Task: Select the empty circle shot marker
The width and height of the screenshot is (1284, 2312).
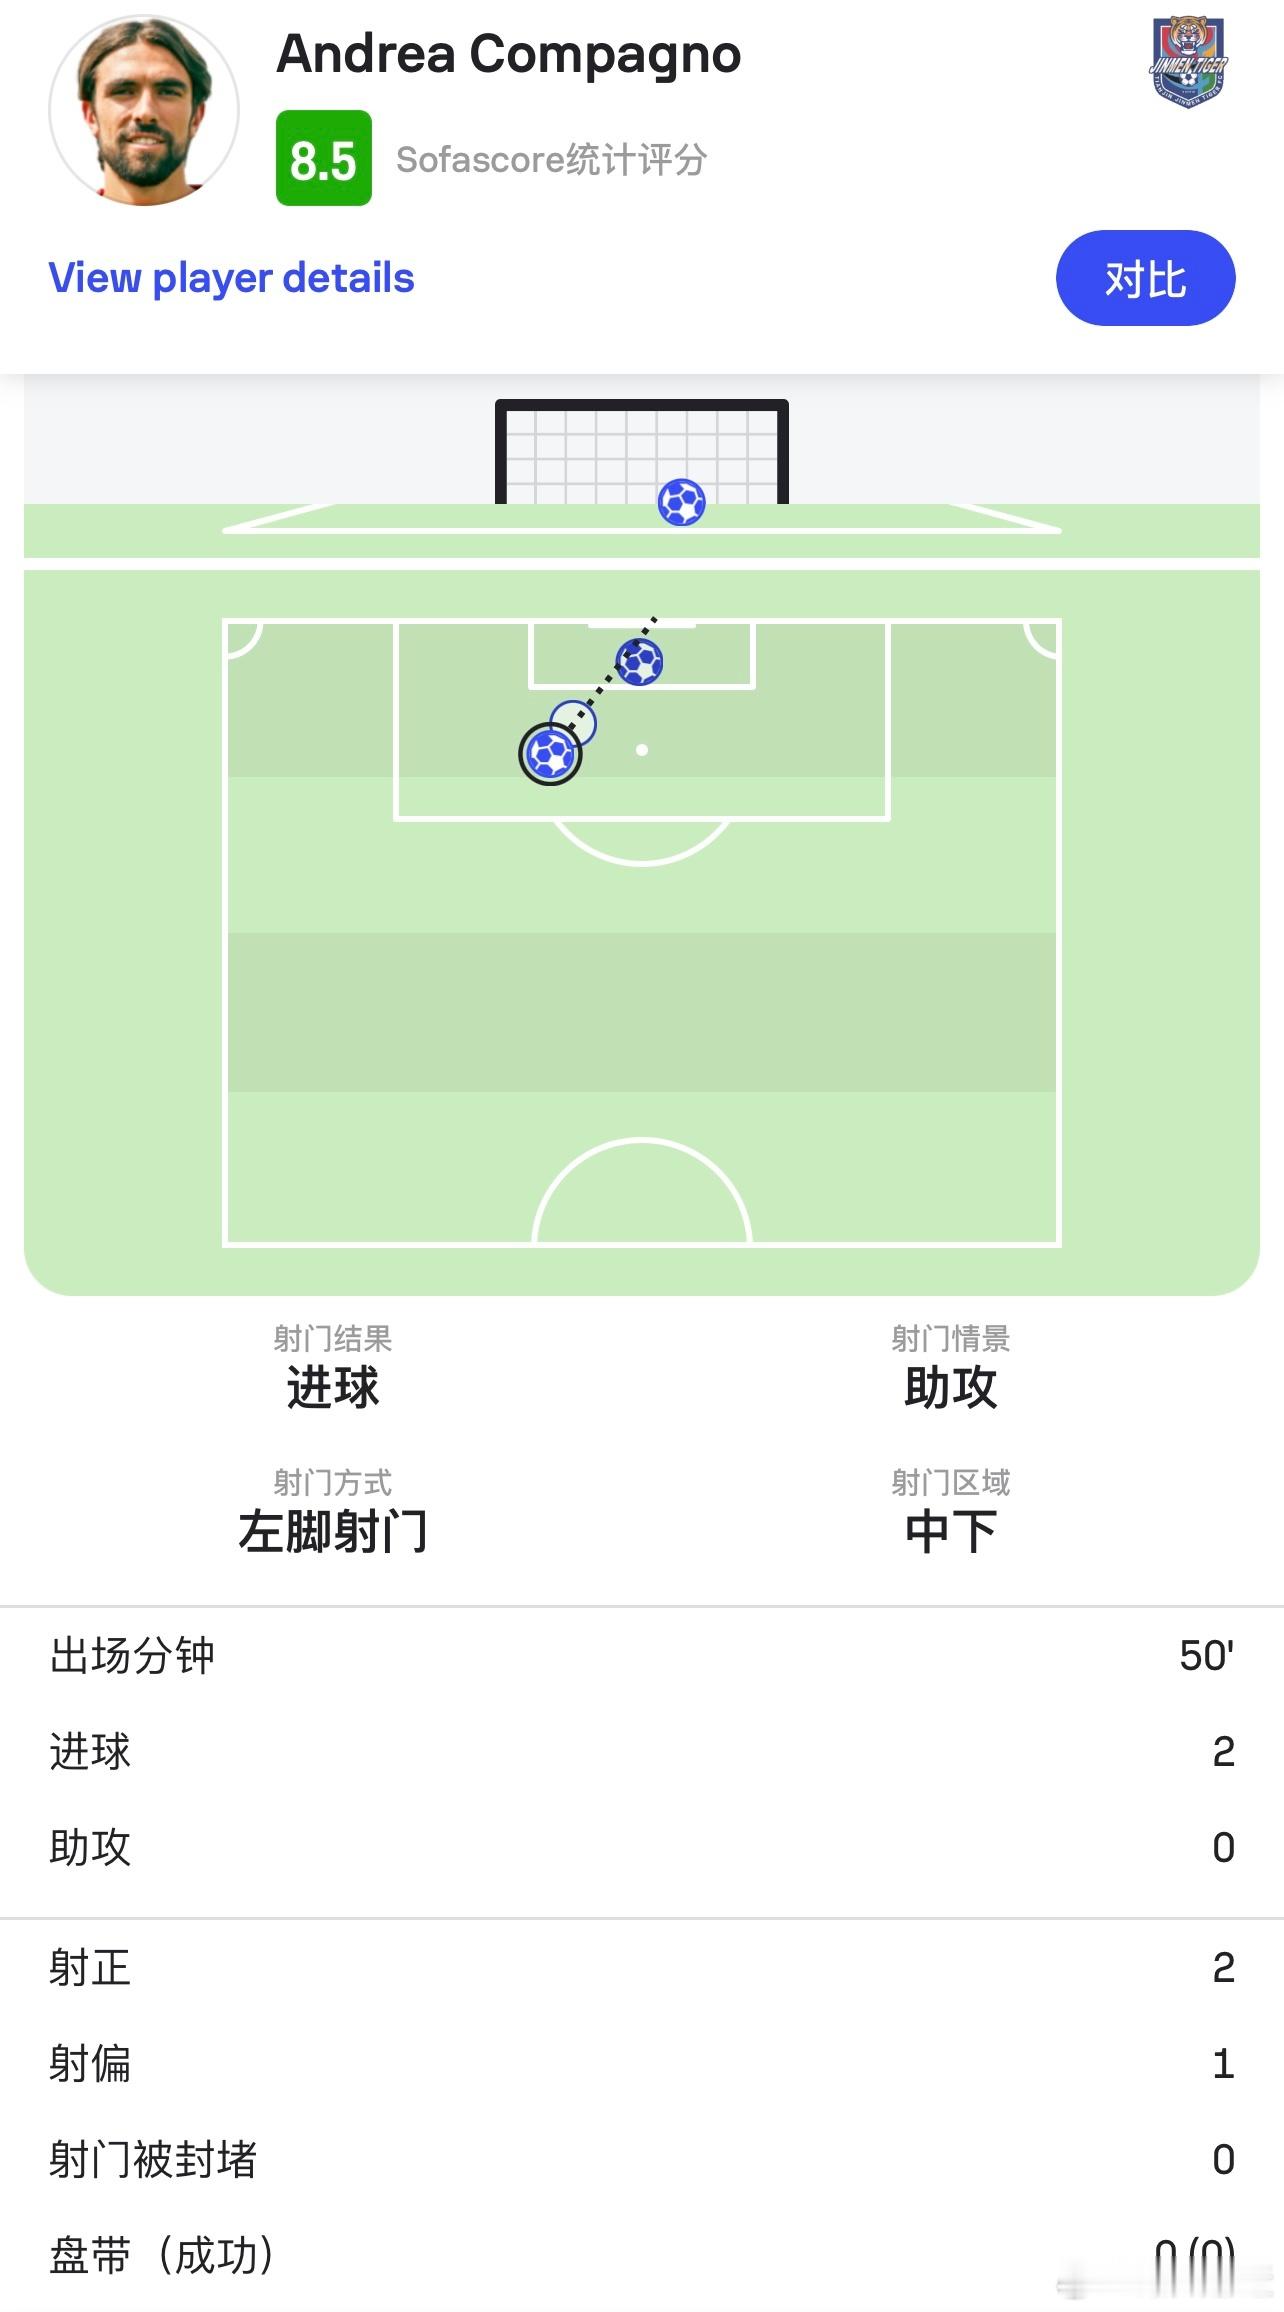Action: click(573, 723)
